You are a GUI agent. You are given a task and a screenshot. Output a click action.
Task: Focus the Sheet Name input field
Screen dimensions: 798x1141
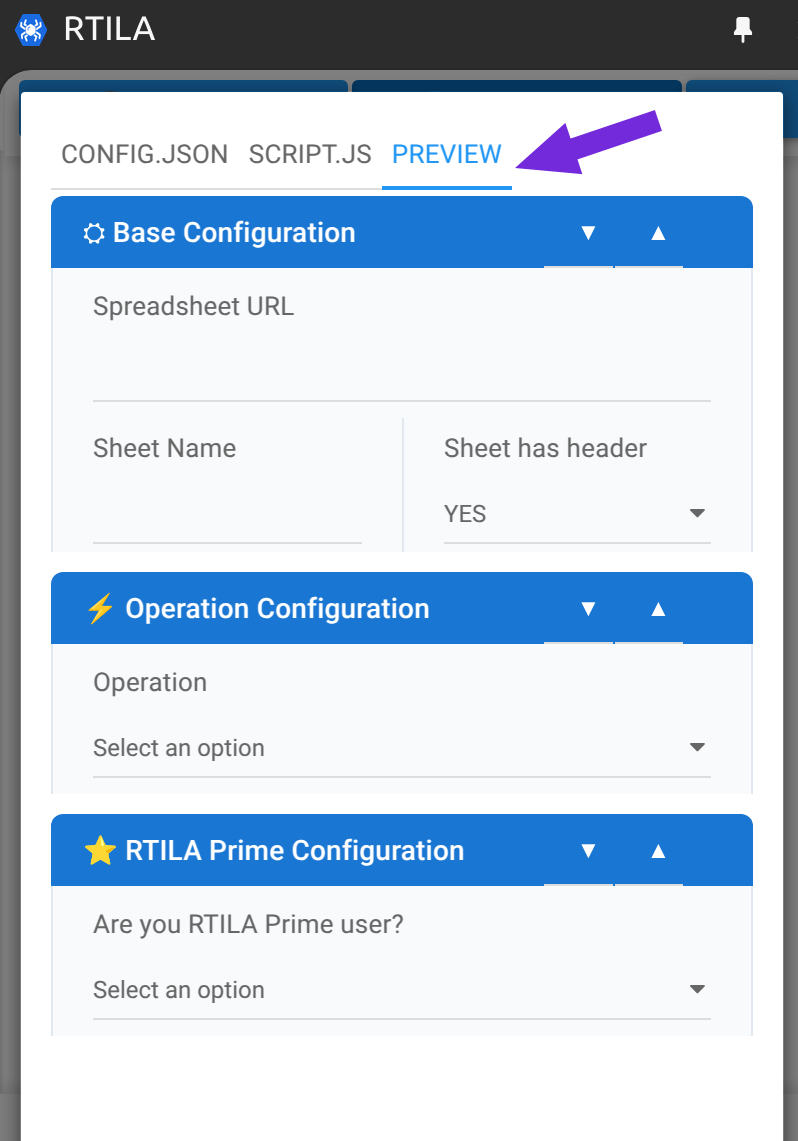tap(227, 514)
